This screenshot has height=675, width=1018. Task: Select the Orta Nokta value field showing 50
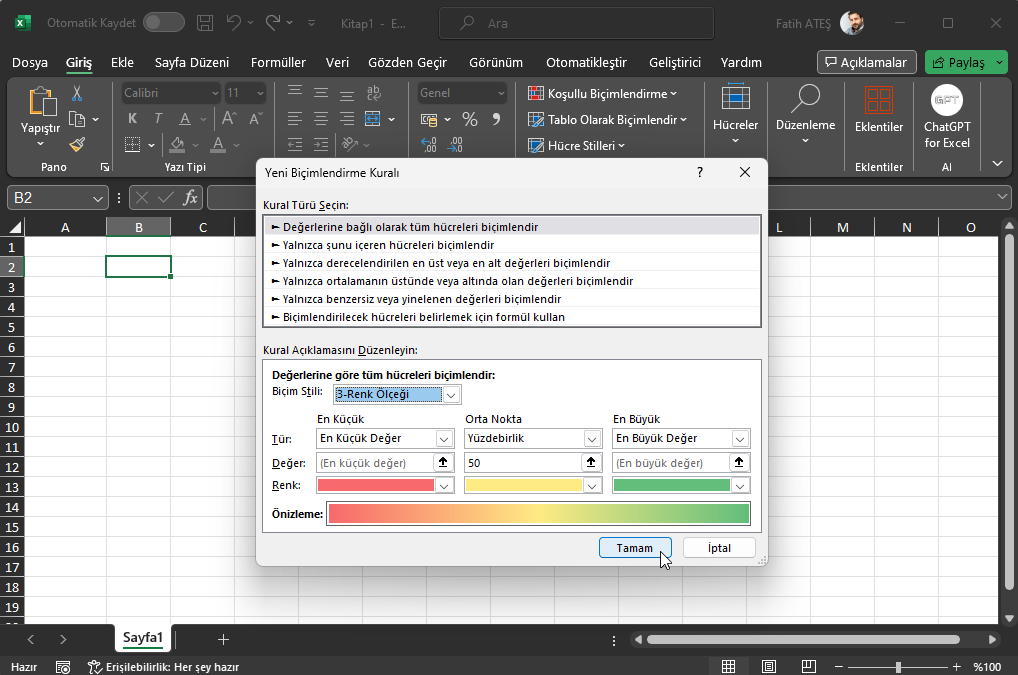[x=525, y=462]
